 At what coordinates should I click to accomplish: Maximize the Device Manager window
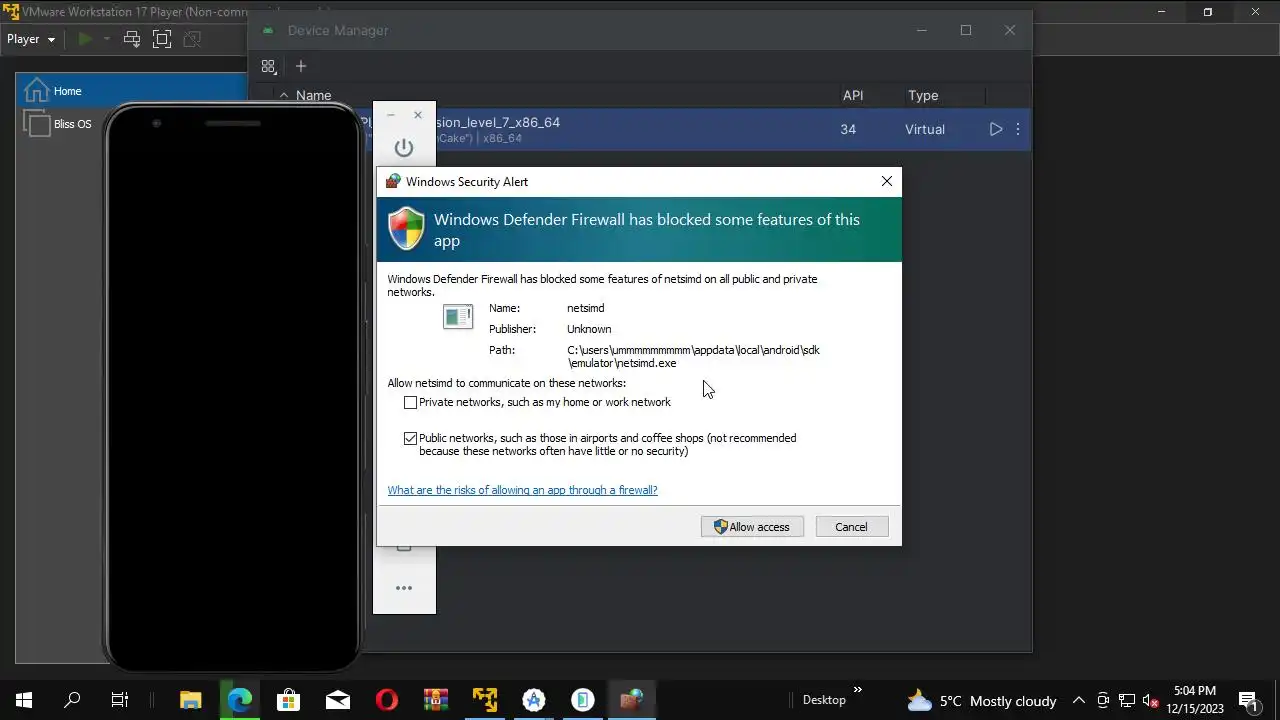point(966,30)
